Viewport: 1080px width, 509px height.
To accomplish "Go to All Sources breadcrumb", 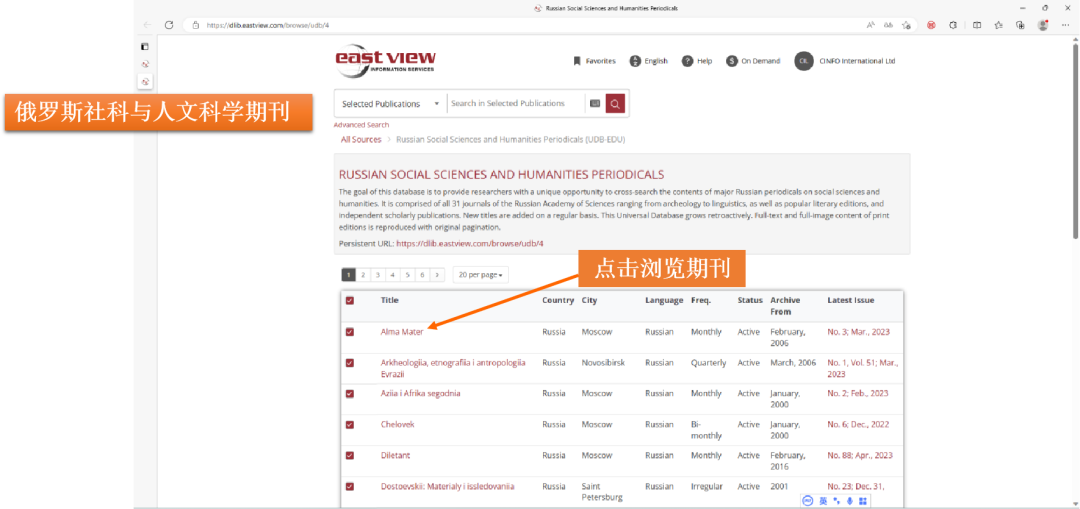I will pos(361,139).
